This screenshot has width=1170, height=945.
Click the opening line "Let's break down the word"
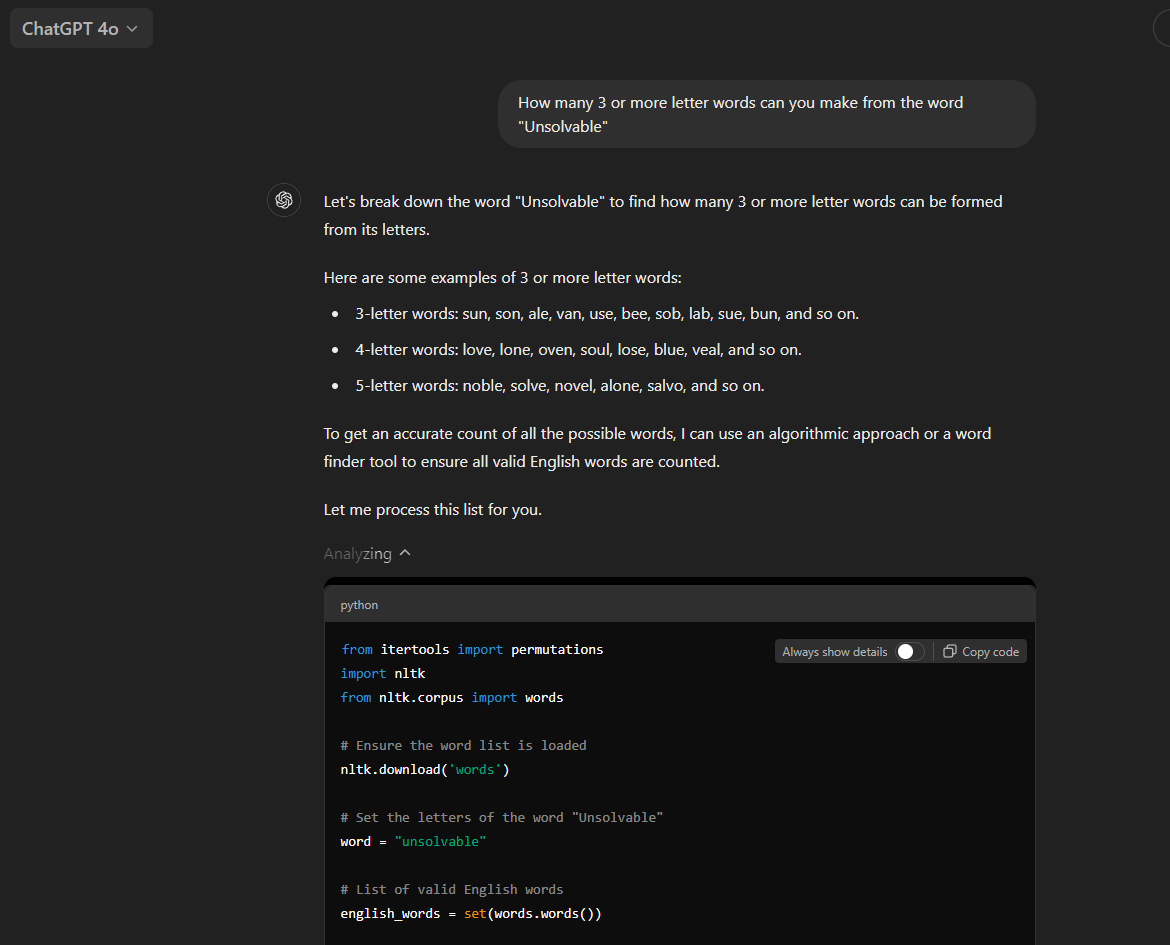point(663,216)
